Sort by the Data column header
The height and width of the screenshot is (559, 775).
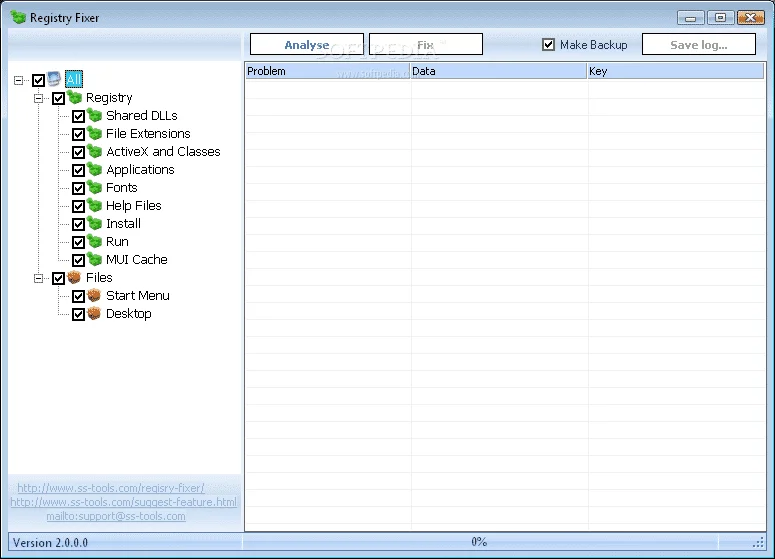point(499,71)
